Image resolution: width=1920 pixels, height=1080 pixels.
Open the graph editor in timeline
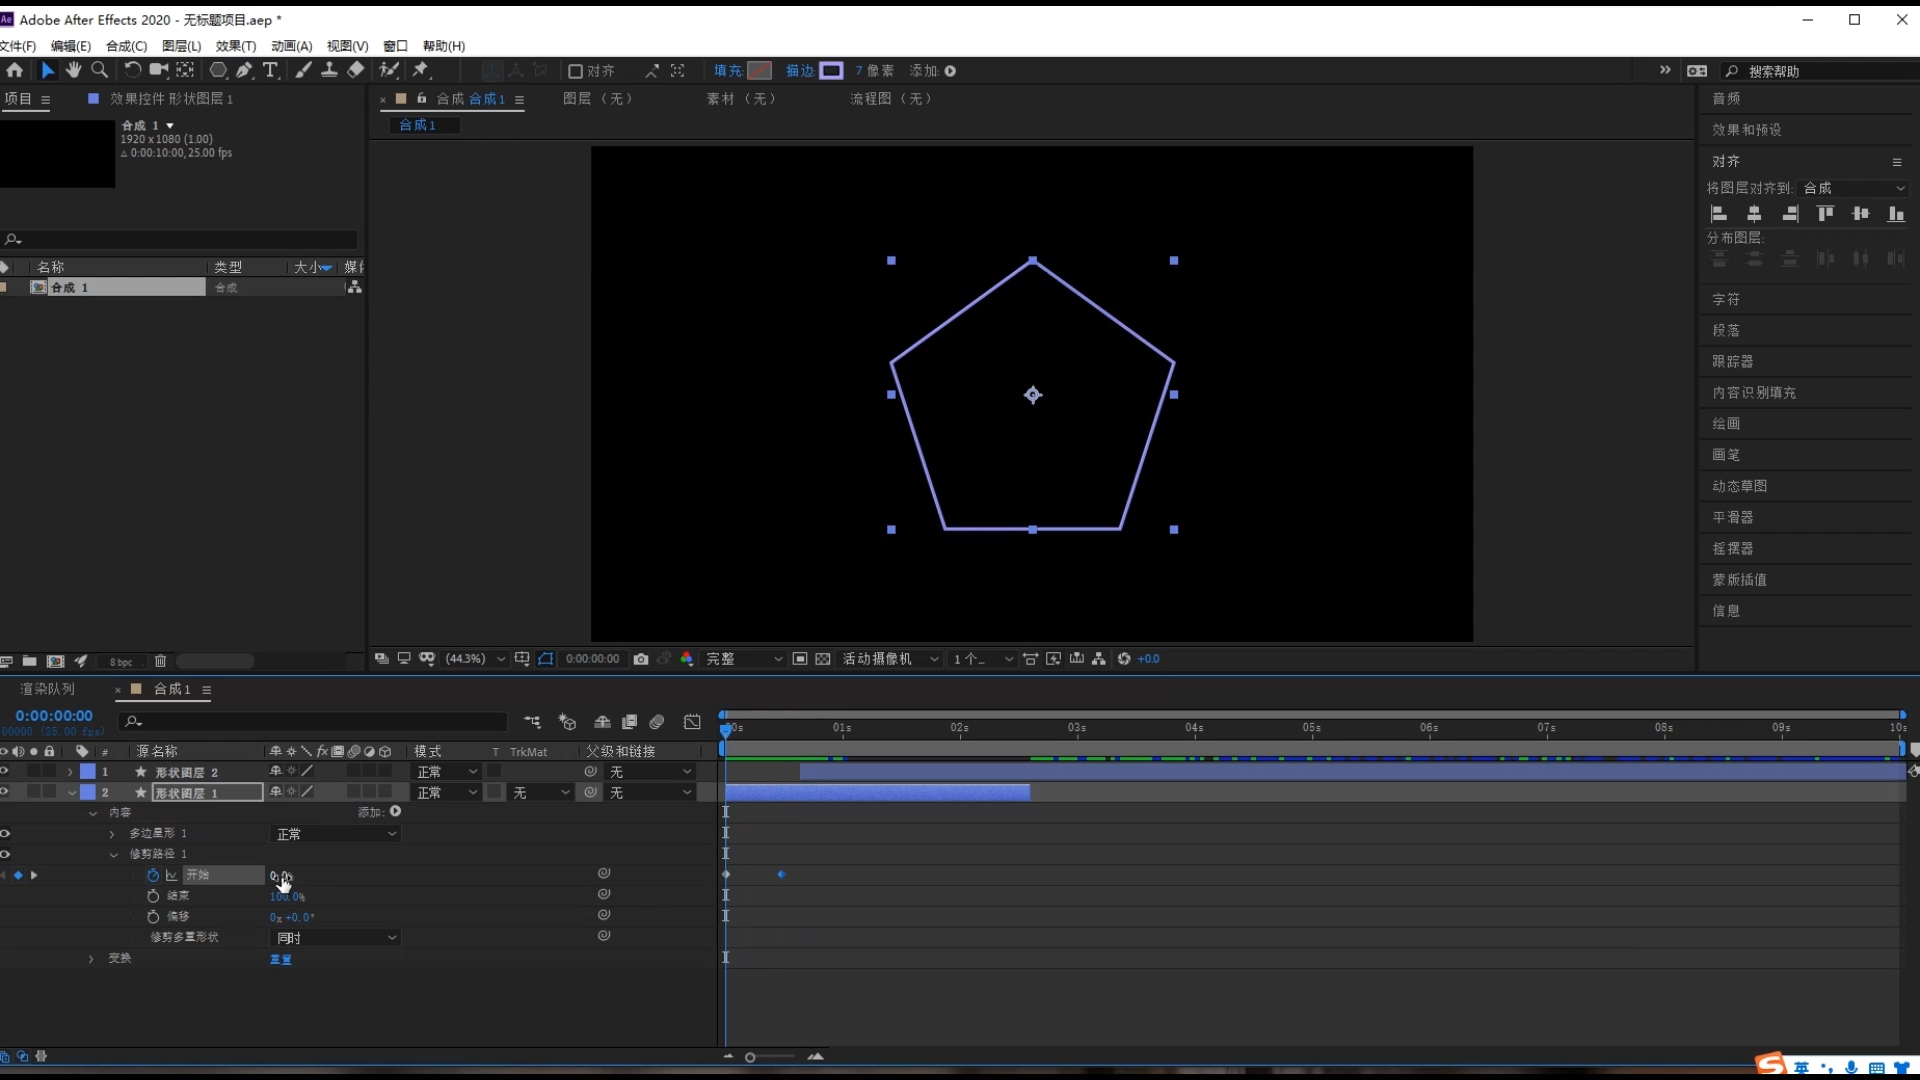click(x=692, y=722)
